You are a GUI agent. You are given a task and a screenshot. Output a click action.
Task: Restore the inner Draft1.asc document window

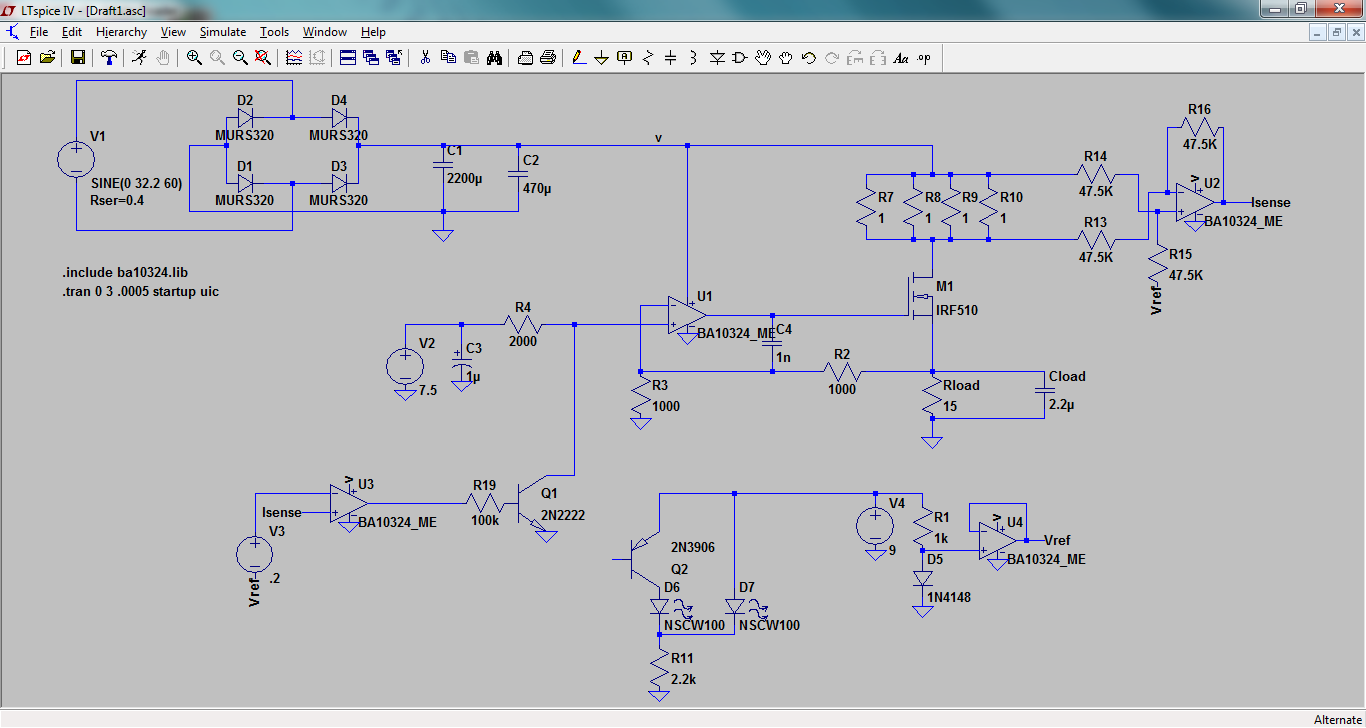[1336, 32]
